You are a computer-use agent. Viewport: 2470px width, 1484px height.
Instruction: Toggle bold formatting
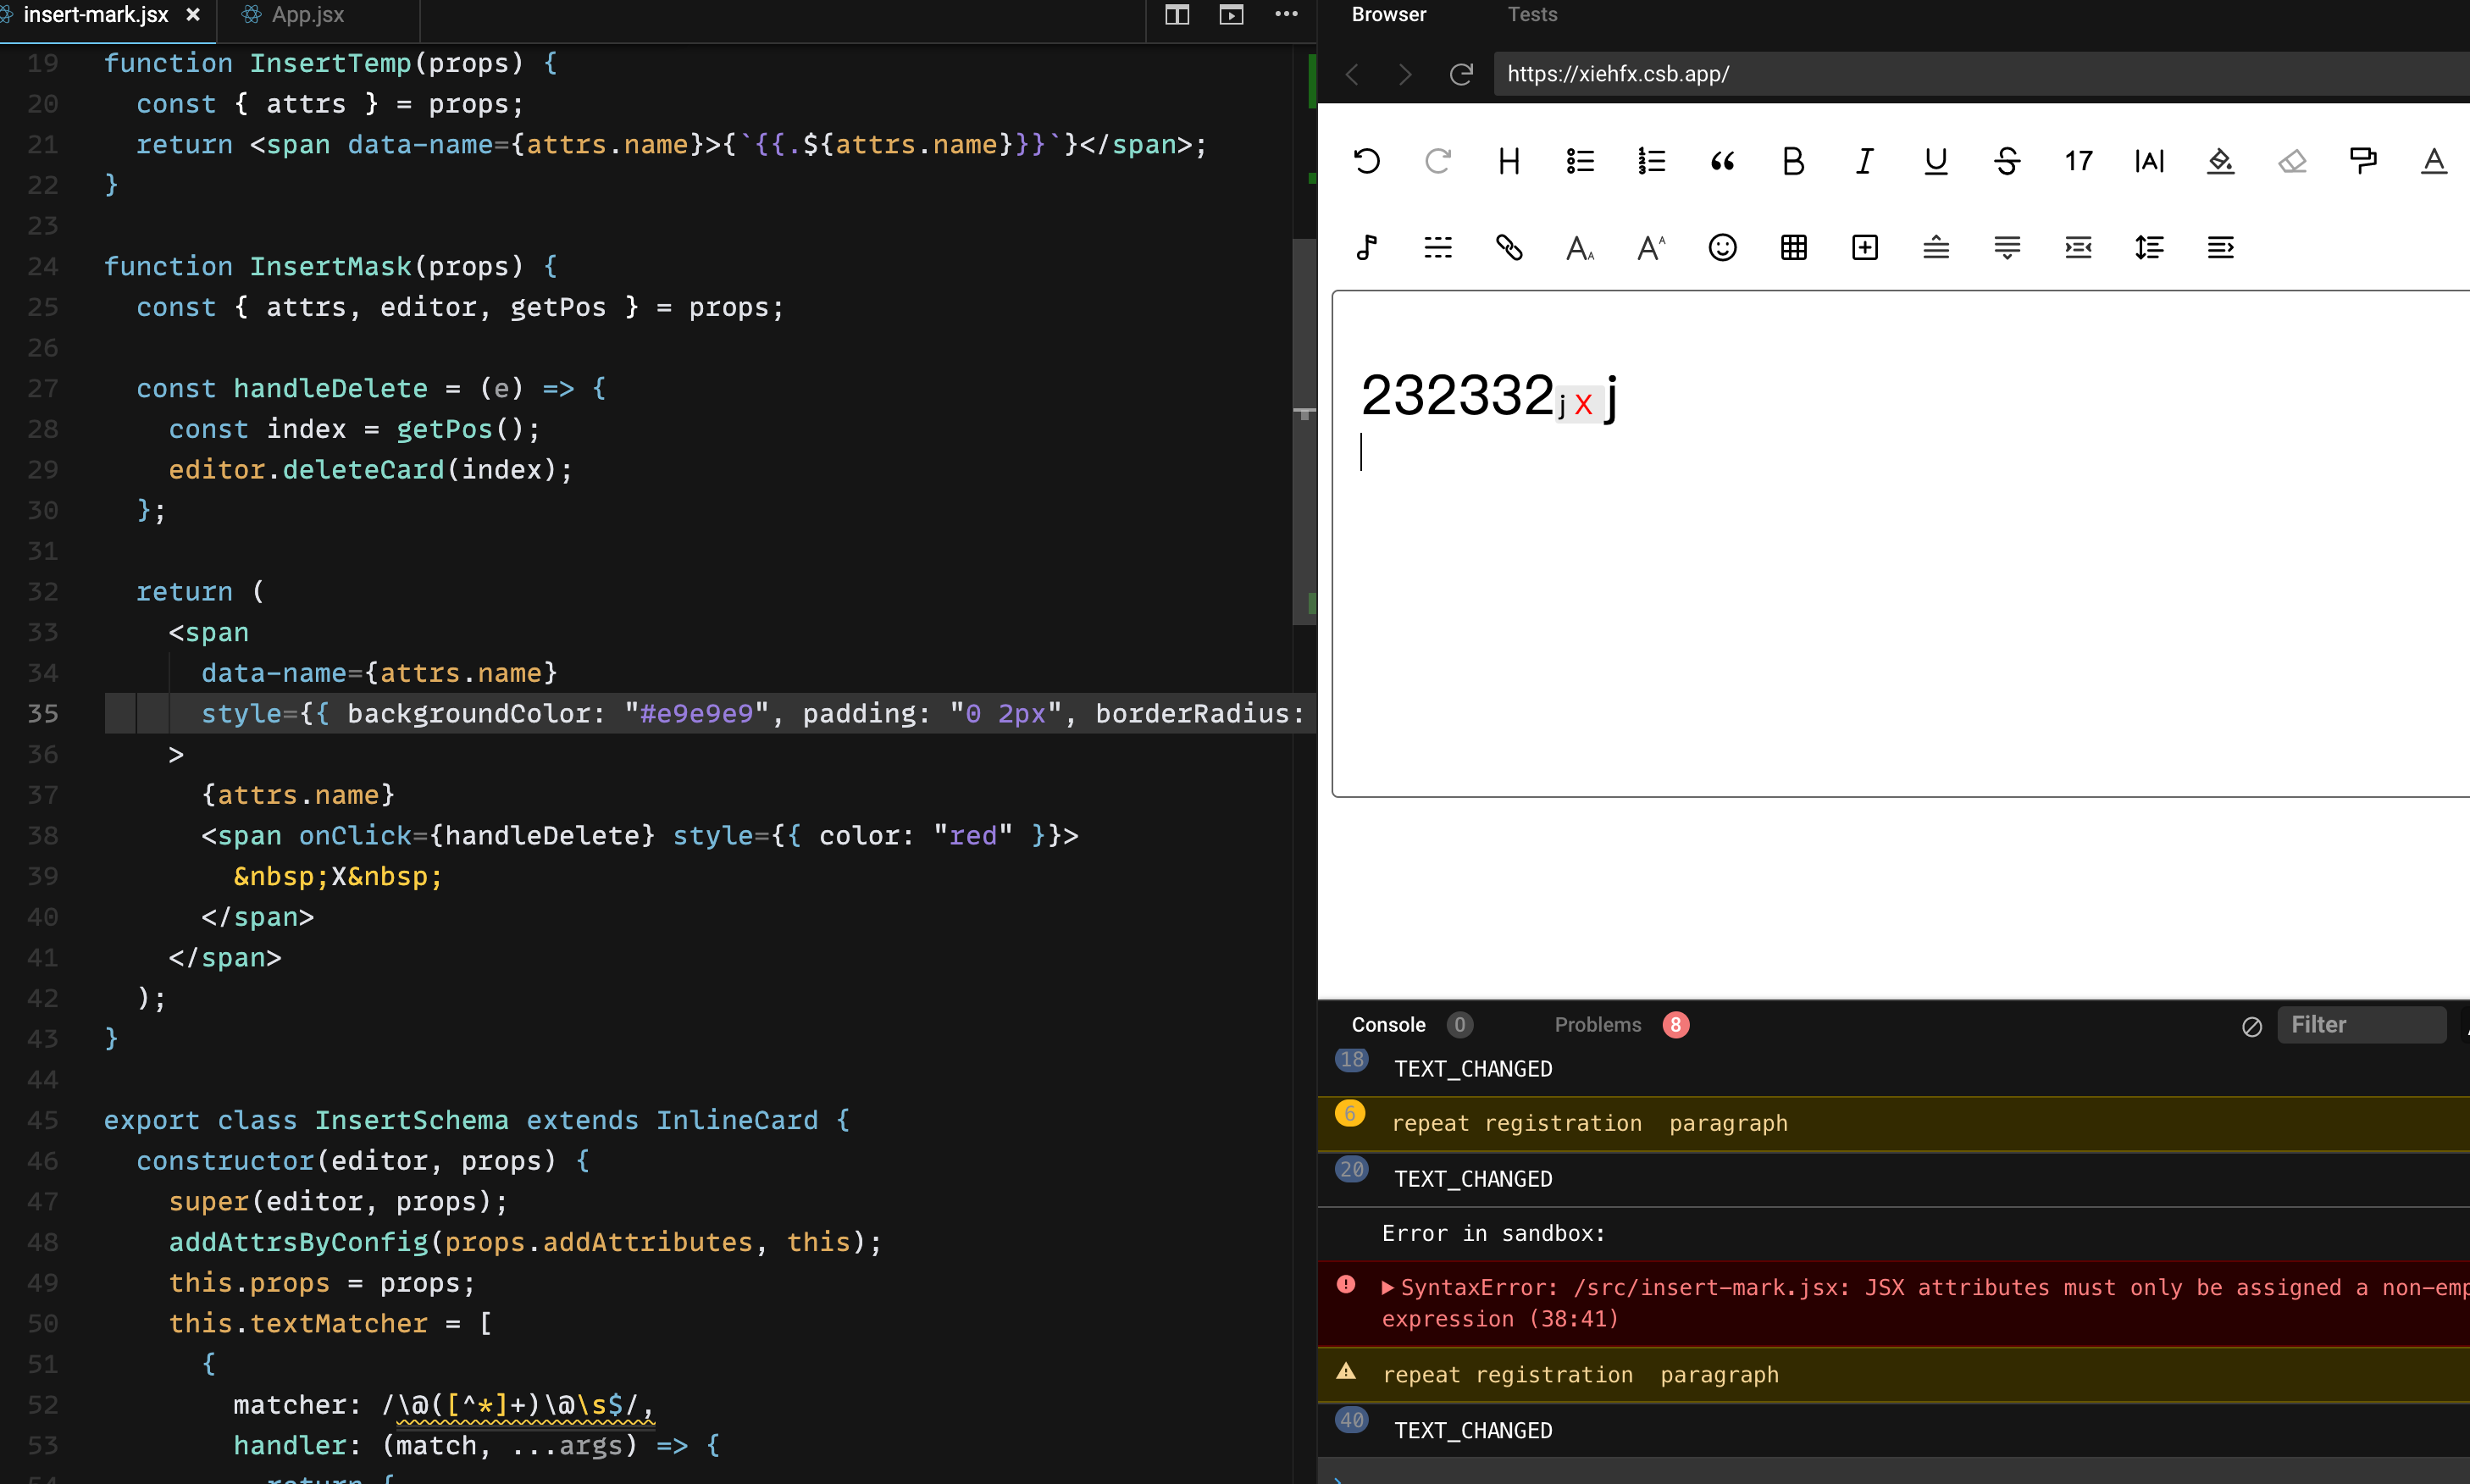tap(1792, 161)
